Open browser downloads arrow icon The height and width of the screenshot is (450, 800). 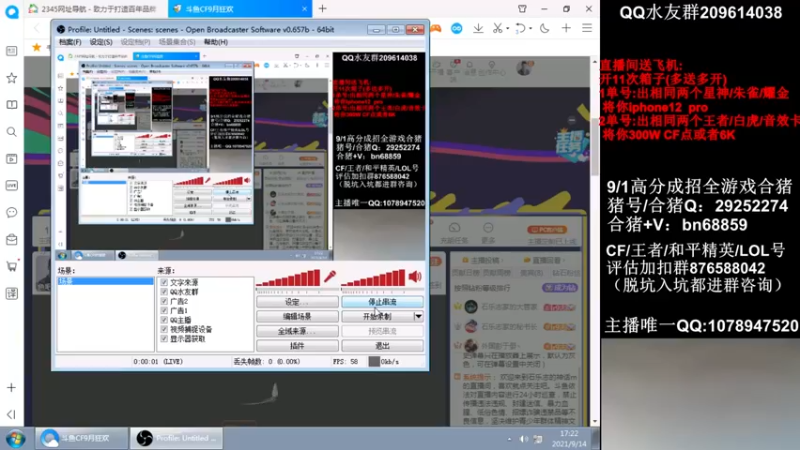click(x=478, y=29)
